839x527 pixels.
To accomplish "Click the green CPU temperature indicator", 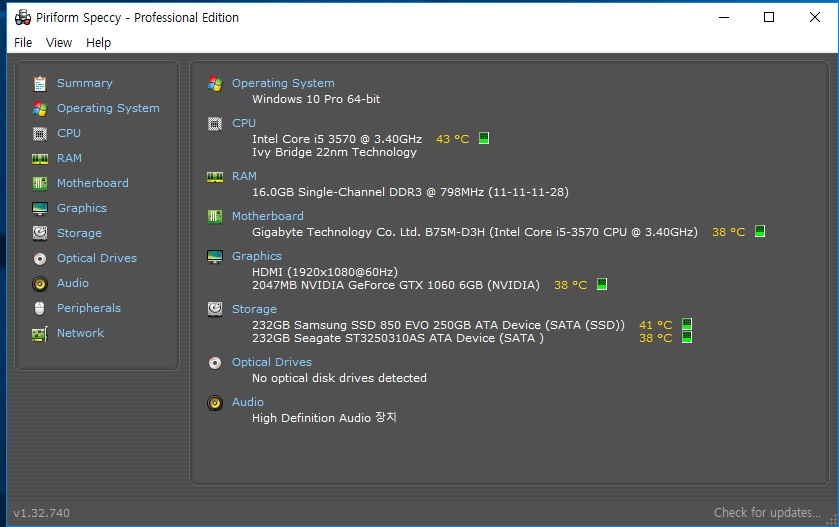I will pos(484,138).
